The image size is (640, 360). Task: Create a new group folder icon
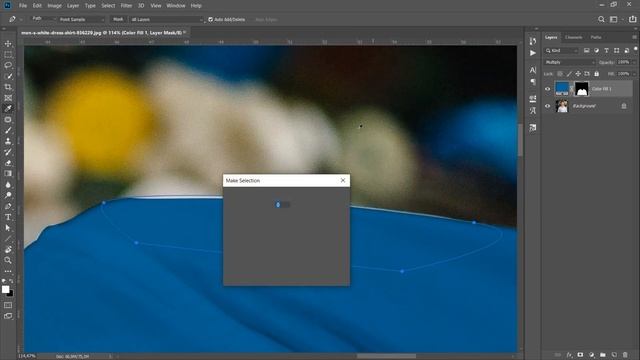coord(603,355)
